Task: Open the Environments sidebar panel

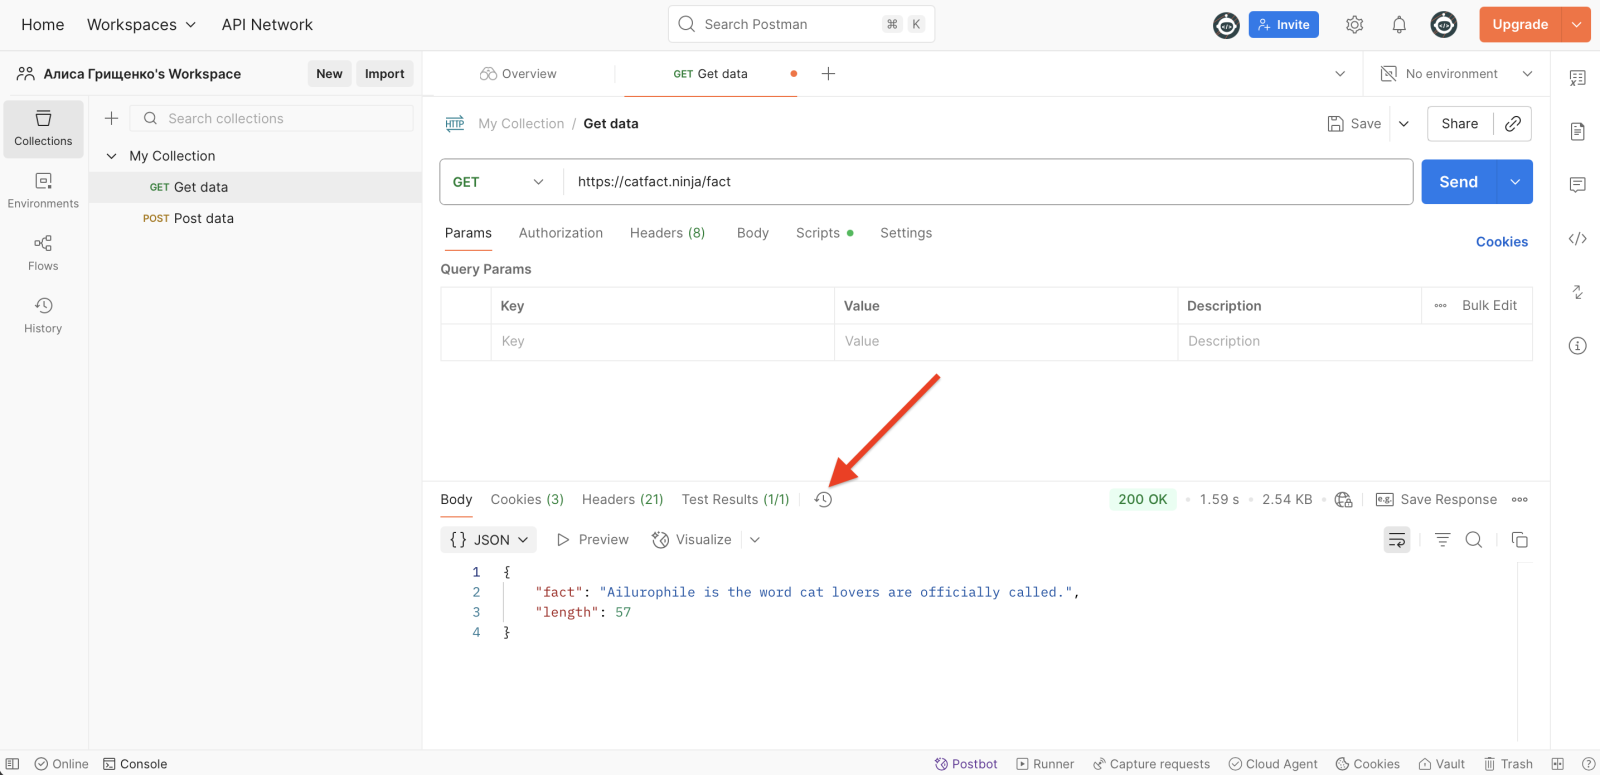Action: (43, 191)
